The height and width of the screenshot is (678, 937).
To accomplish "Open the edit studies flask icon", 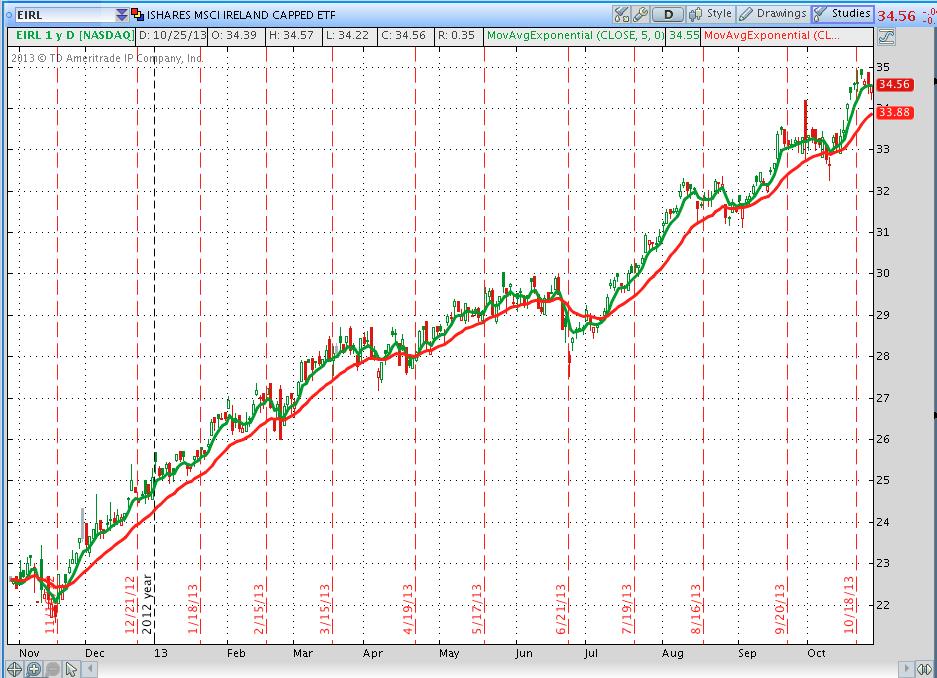I will [x=621, y=14].
